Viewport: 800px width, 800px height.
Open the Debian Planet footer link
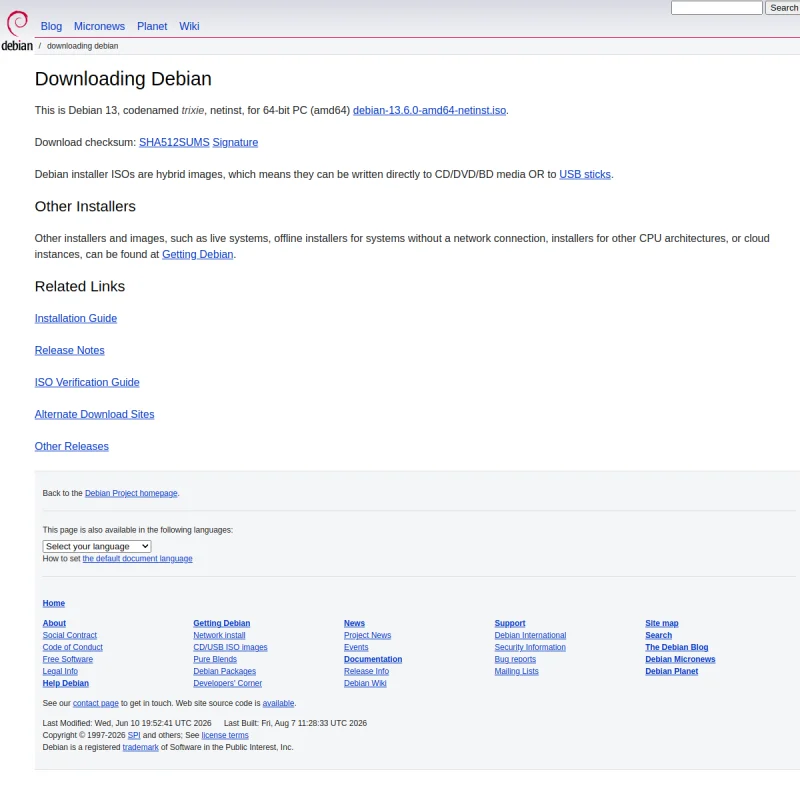click(671, 671)
